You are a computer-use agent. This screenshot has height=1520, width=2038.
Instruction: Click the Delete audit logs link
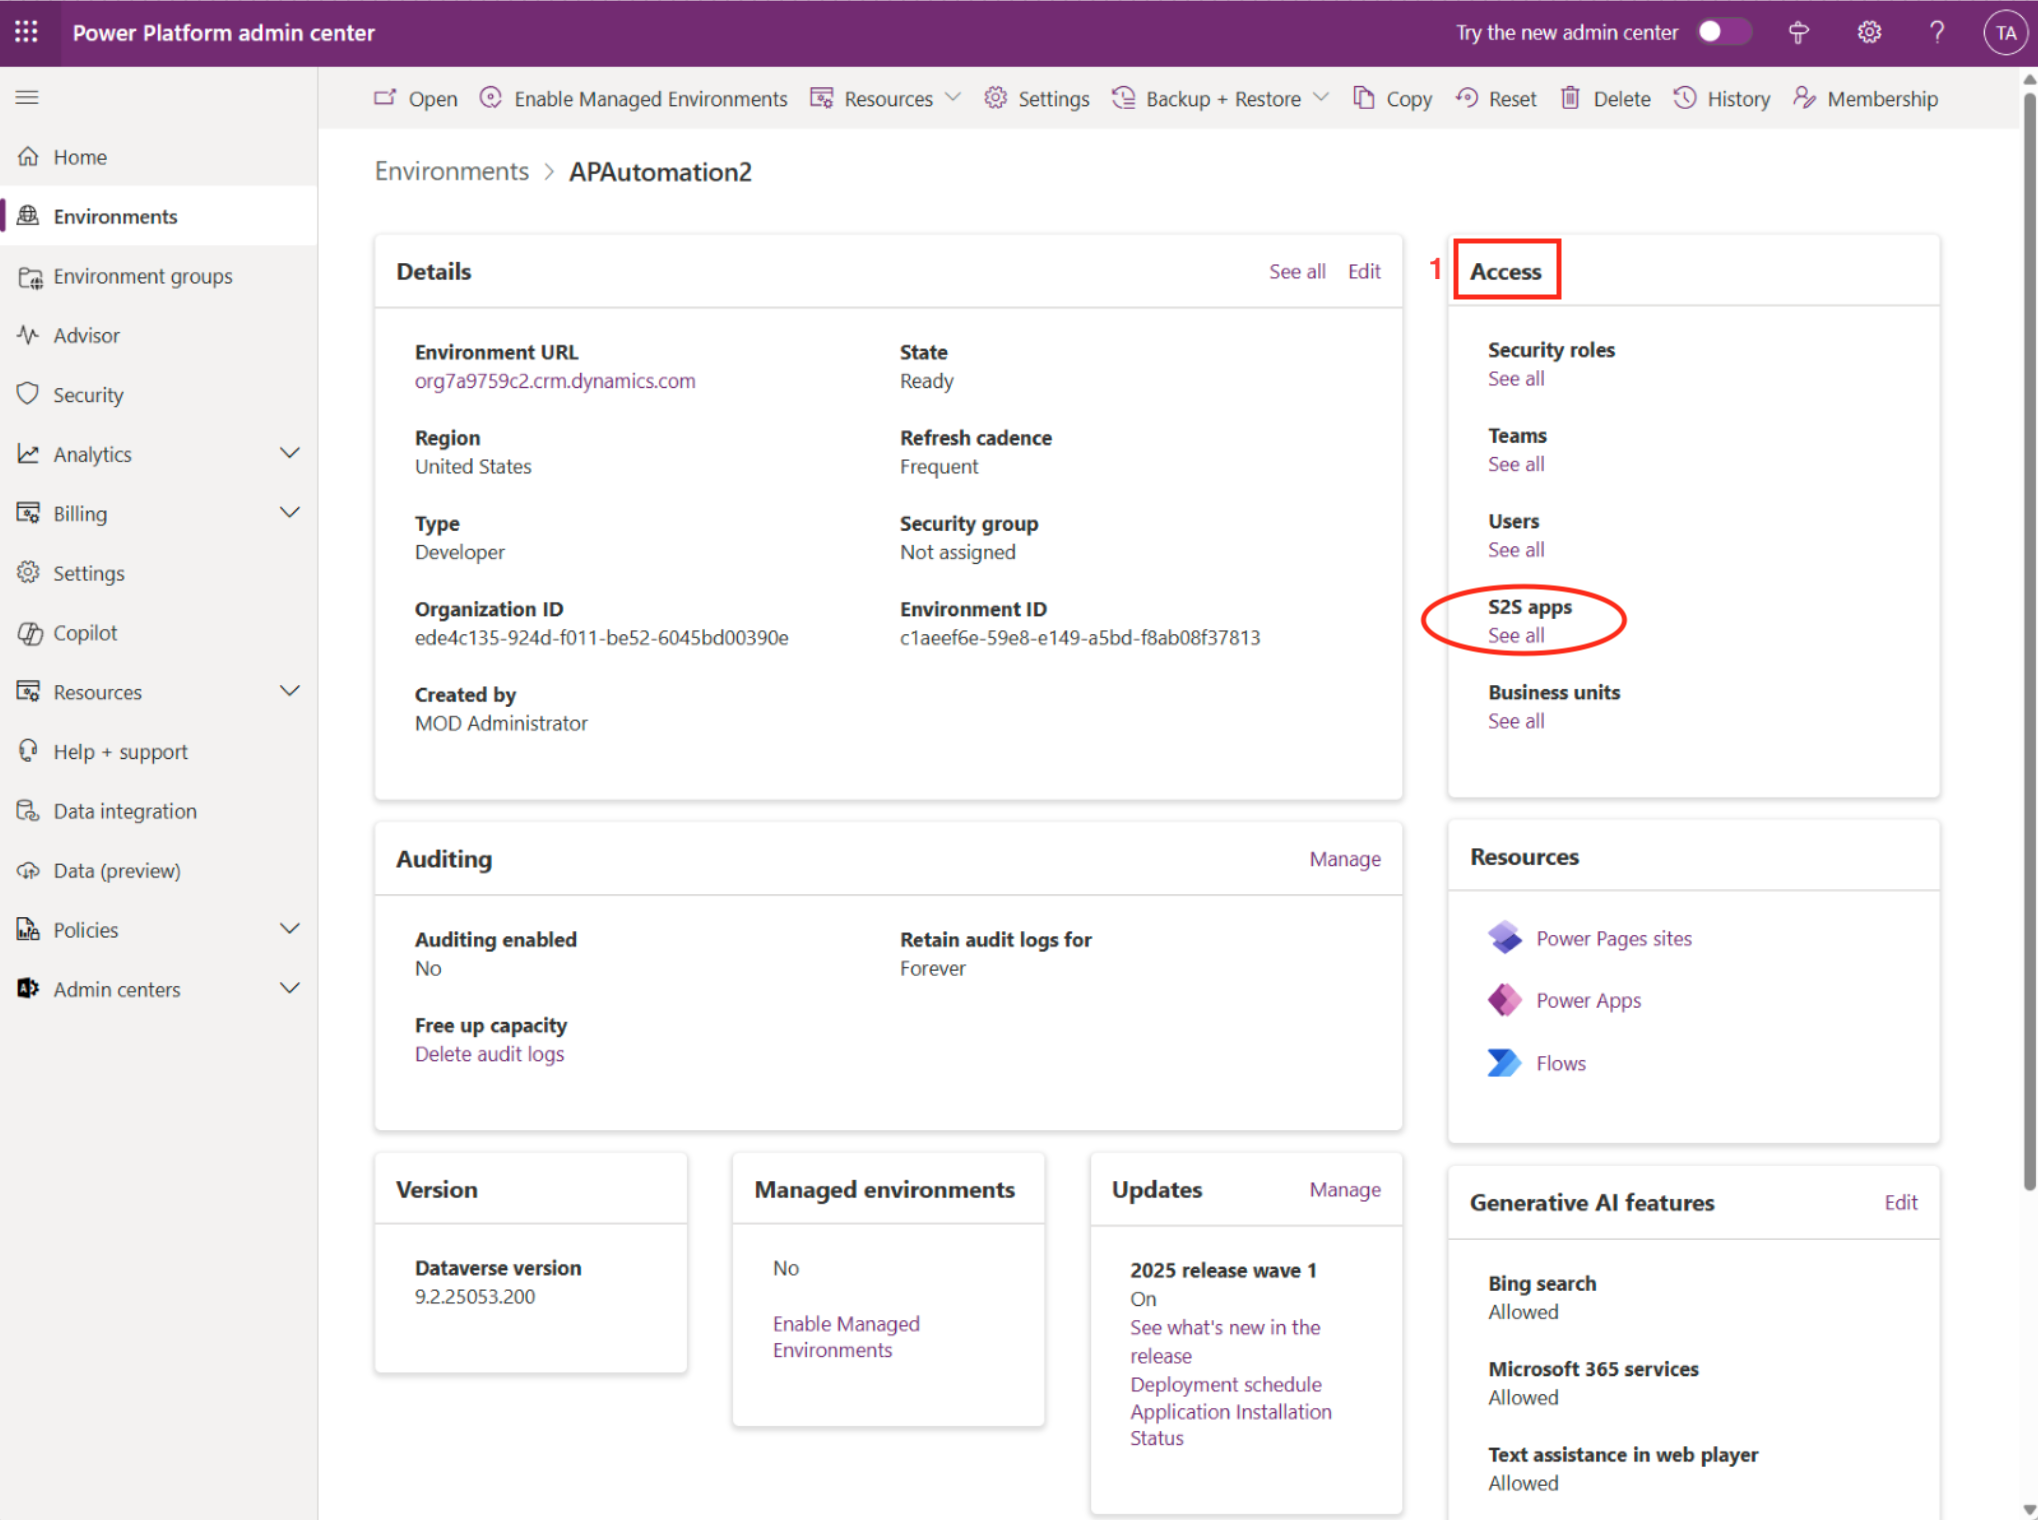tap(489, 1054)
